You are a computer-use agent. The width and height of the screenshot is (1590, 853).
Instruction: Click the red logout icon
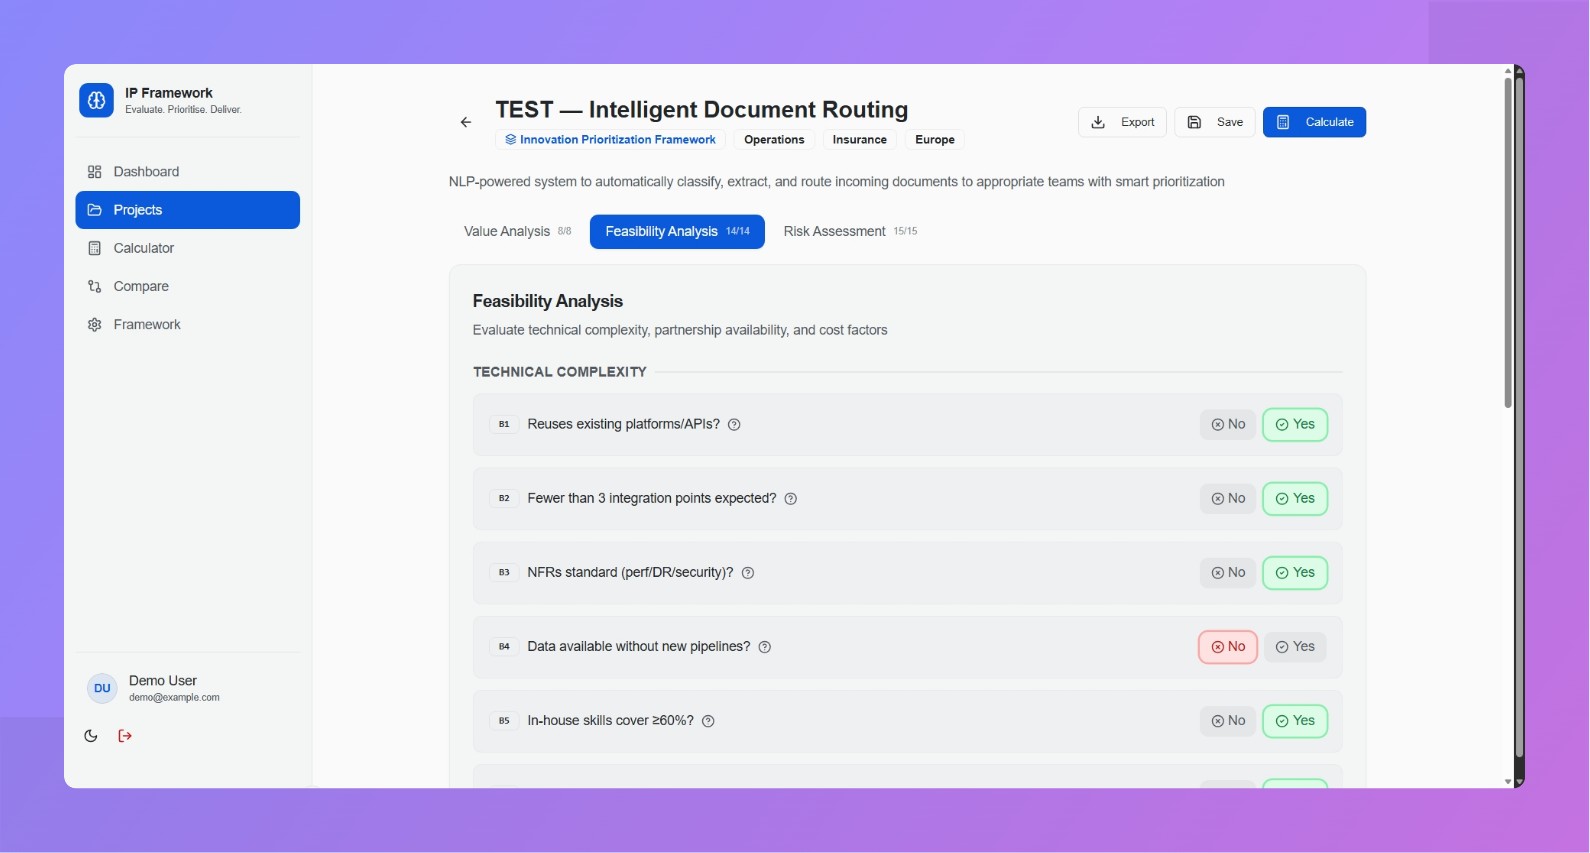125,736
